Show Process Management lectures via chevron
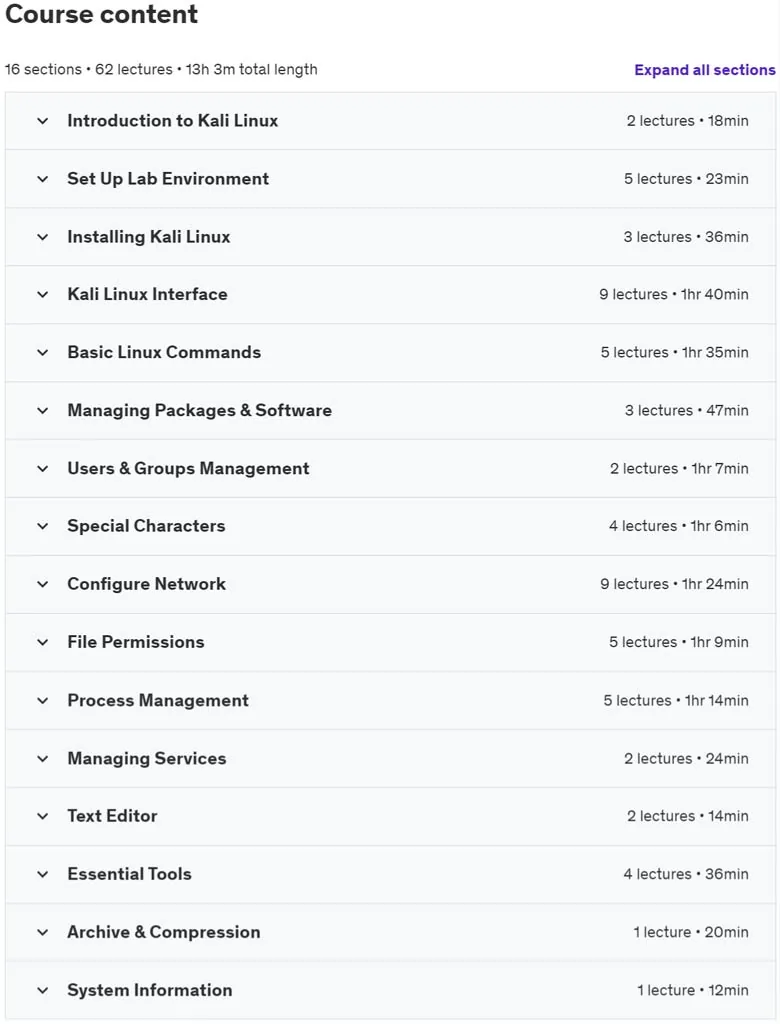This screenshot has height=1024, width=780. coord(42,701)
